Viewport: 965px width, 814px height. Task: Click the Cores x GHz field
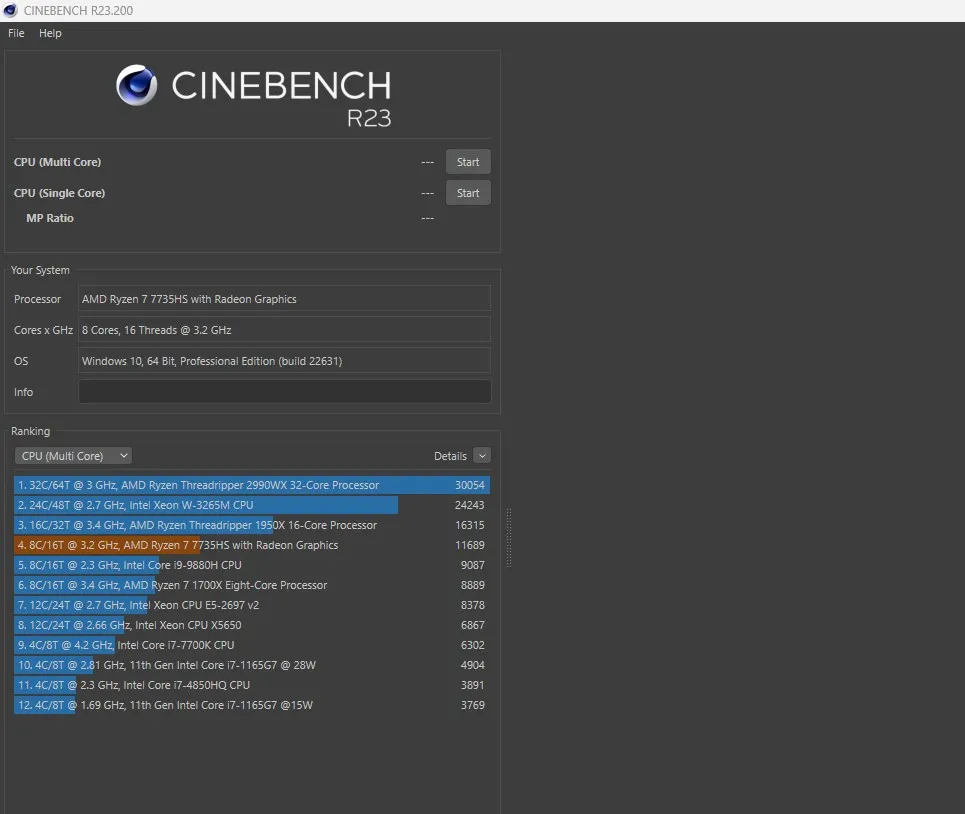[284, 330]
